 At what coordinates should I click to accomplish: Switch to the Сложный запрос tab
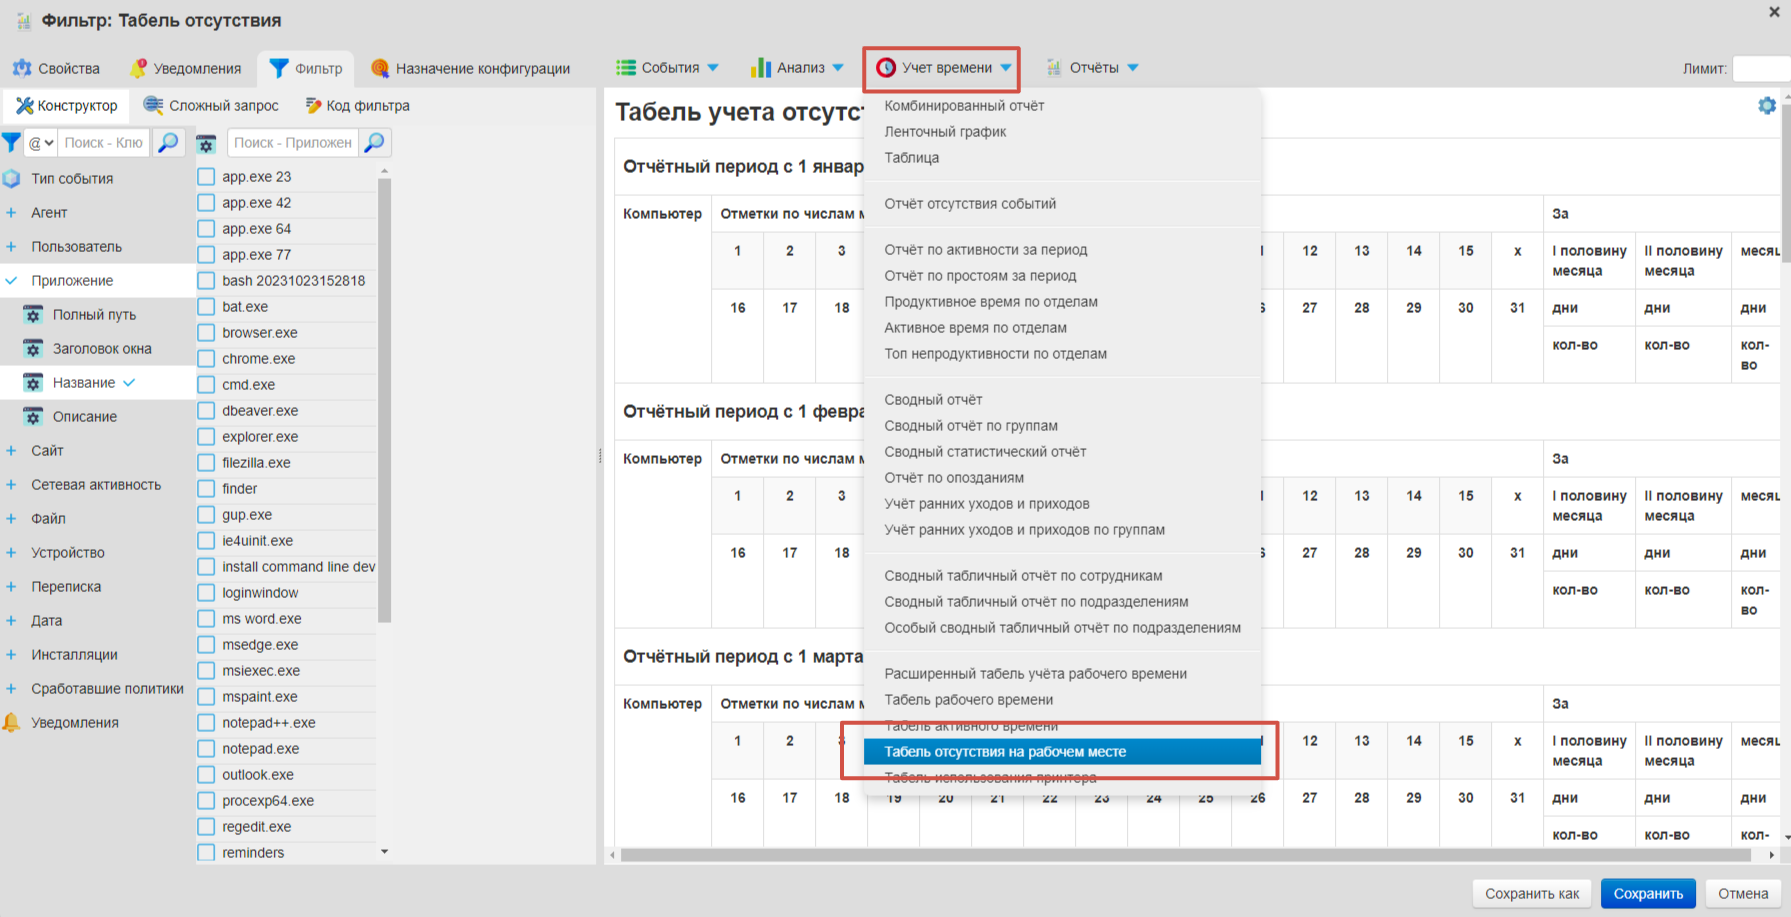click(212, 106)
